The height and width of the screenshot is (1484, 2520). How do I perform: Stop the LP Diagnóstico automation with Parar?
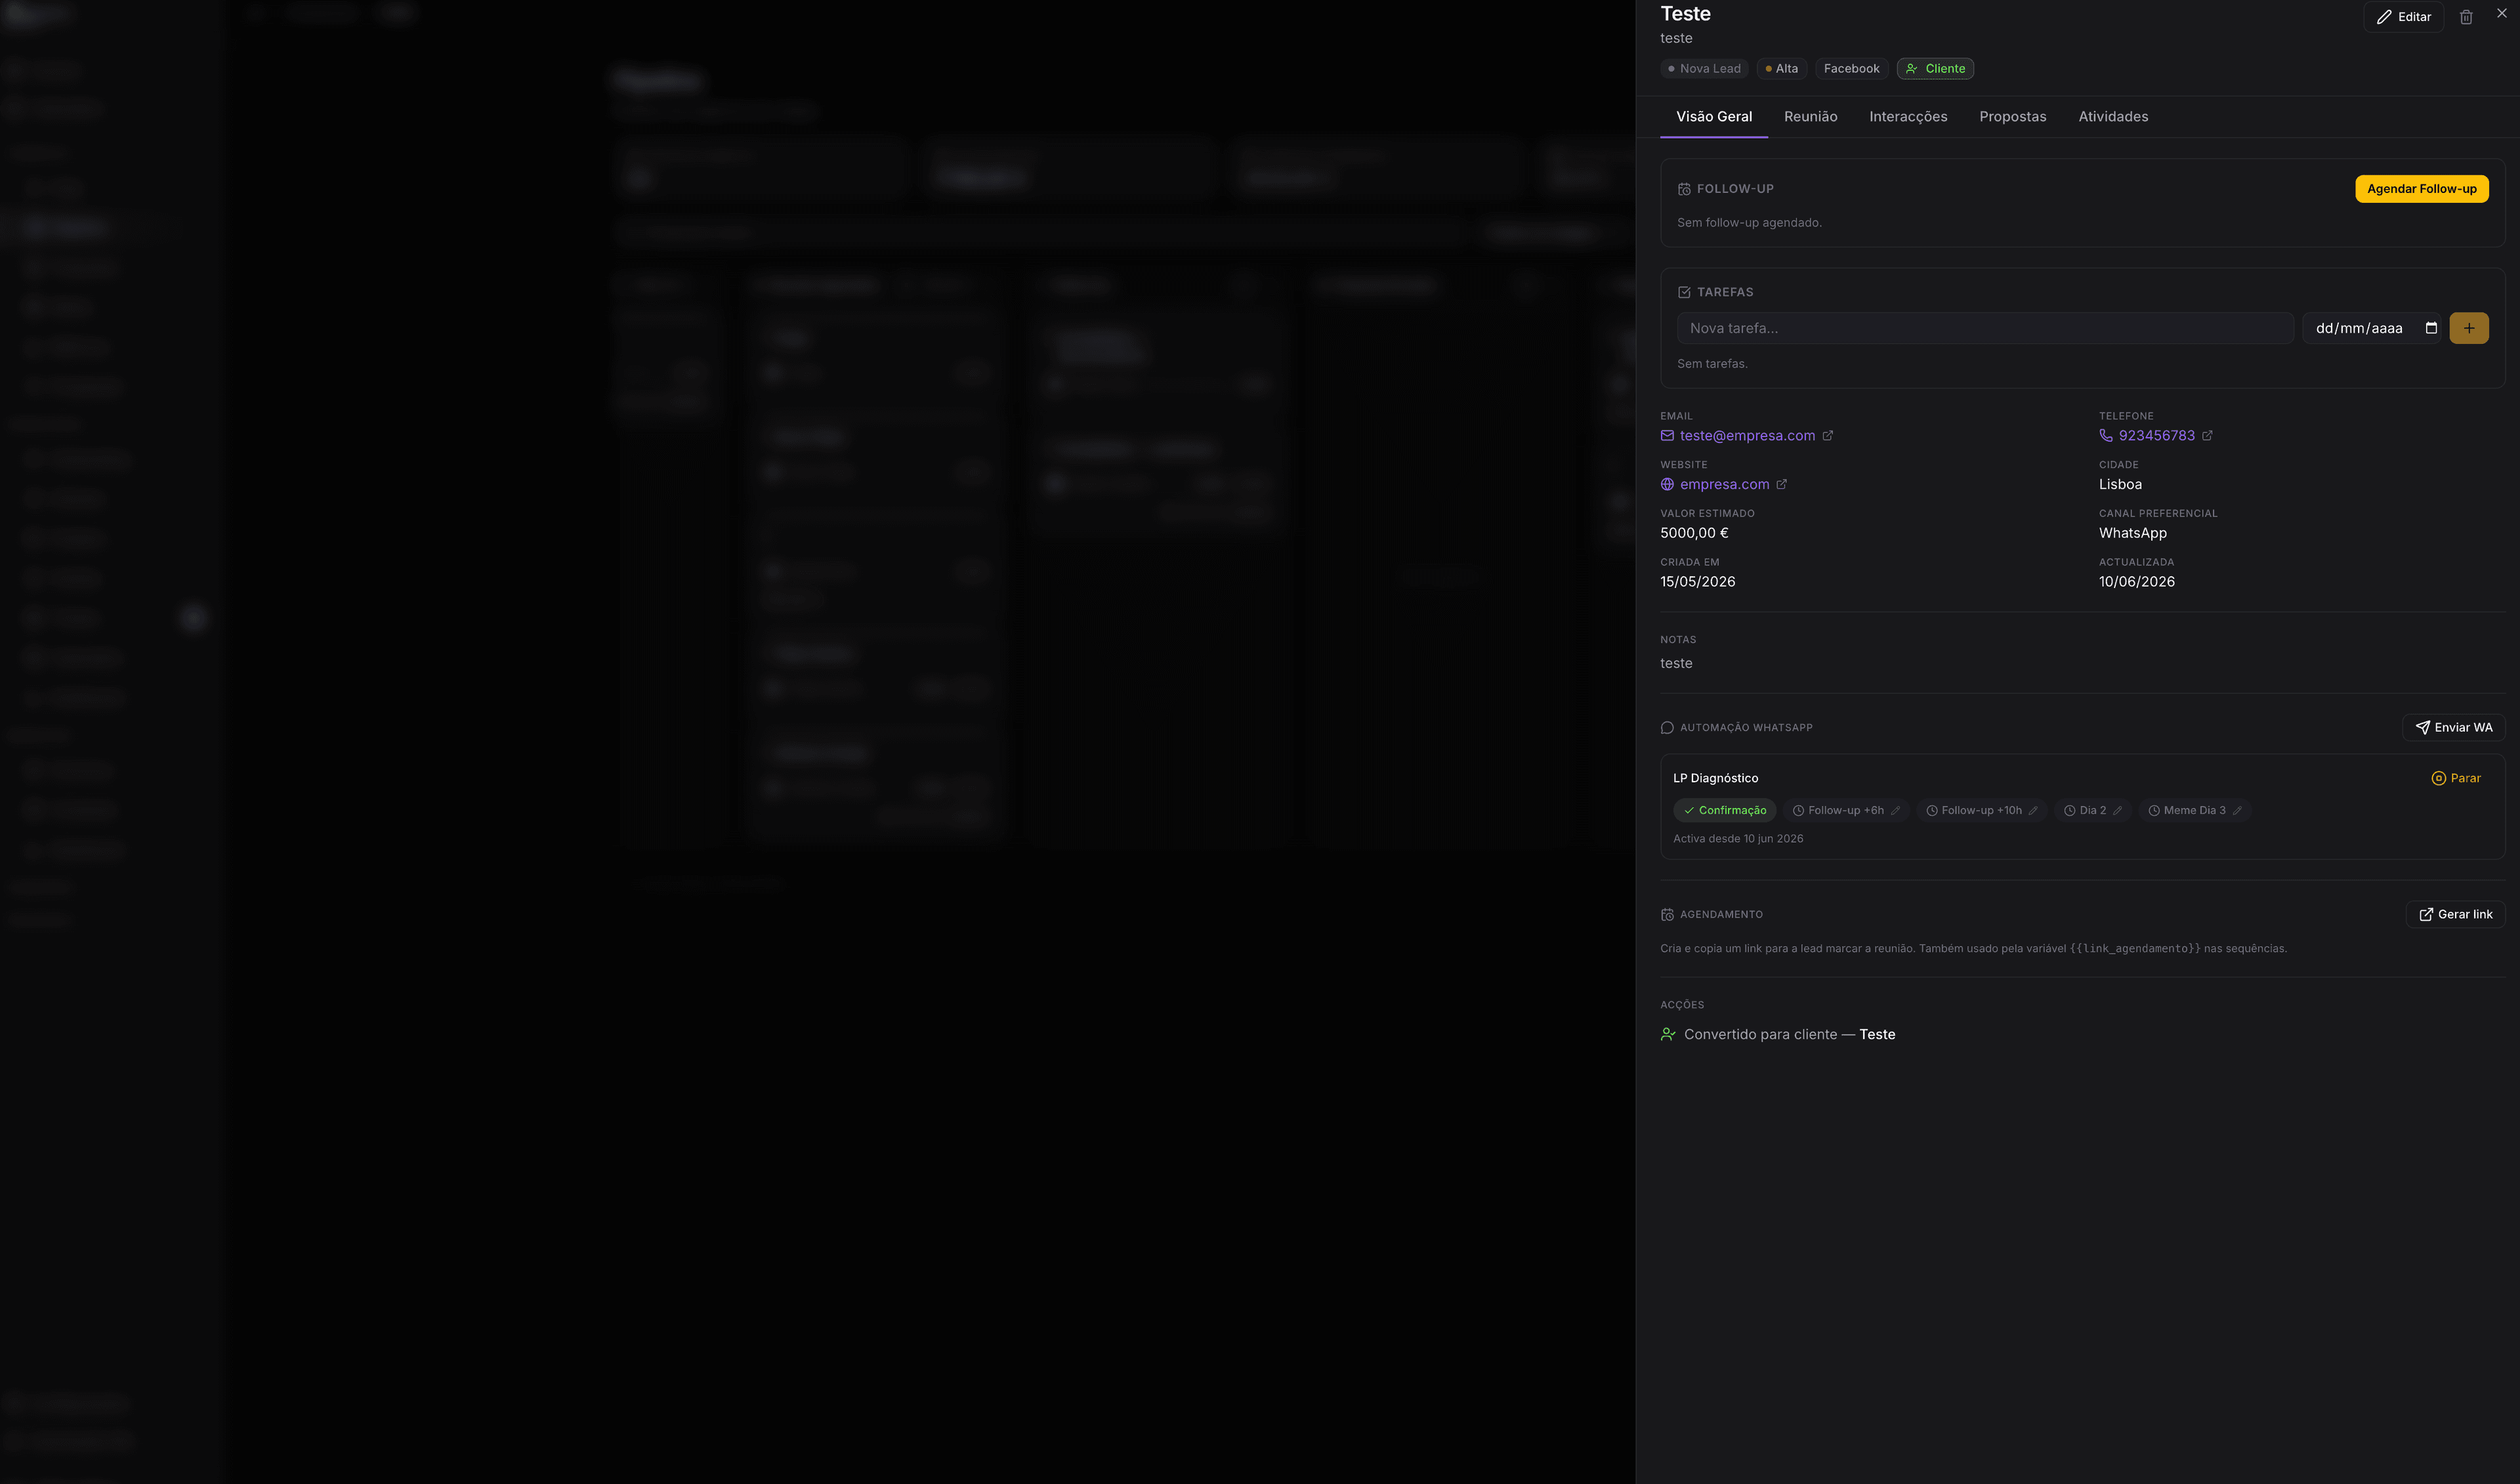click(x=2456, y=778)
